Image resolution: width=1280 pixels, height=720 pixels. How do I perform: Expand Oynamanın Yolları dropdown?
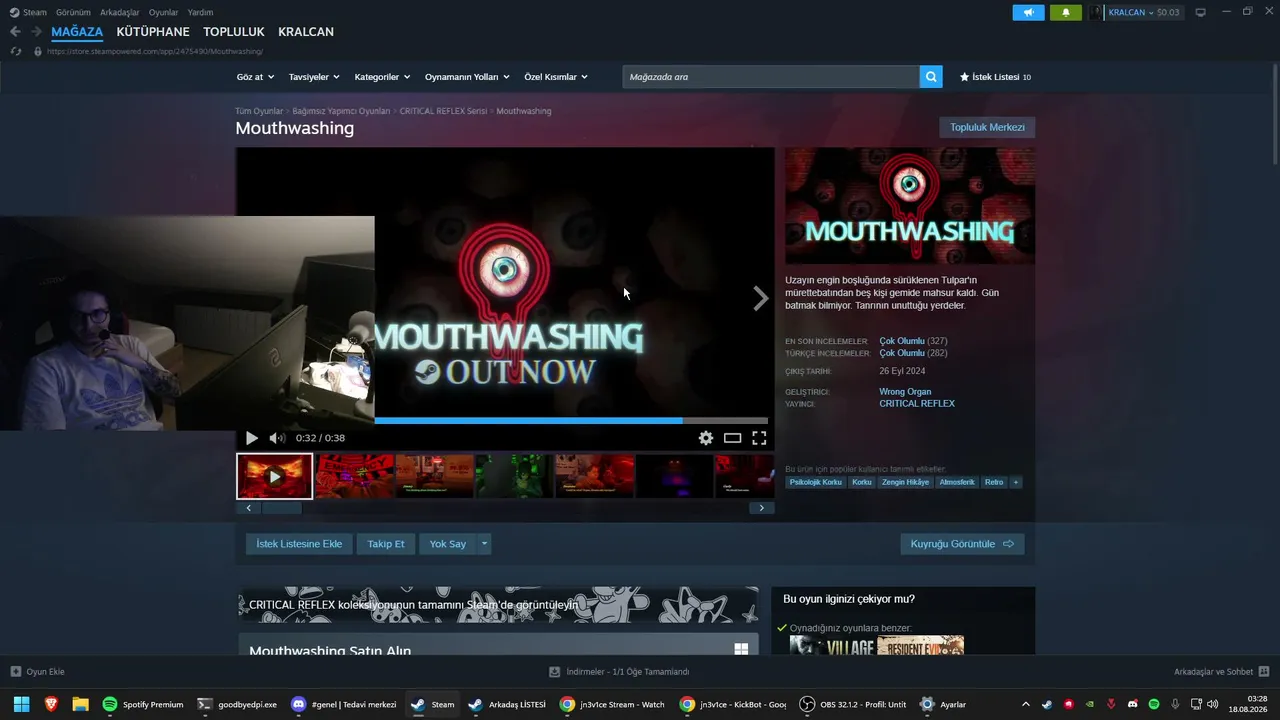[467, 77]
